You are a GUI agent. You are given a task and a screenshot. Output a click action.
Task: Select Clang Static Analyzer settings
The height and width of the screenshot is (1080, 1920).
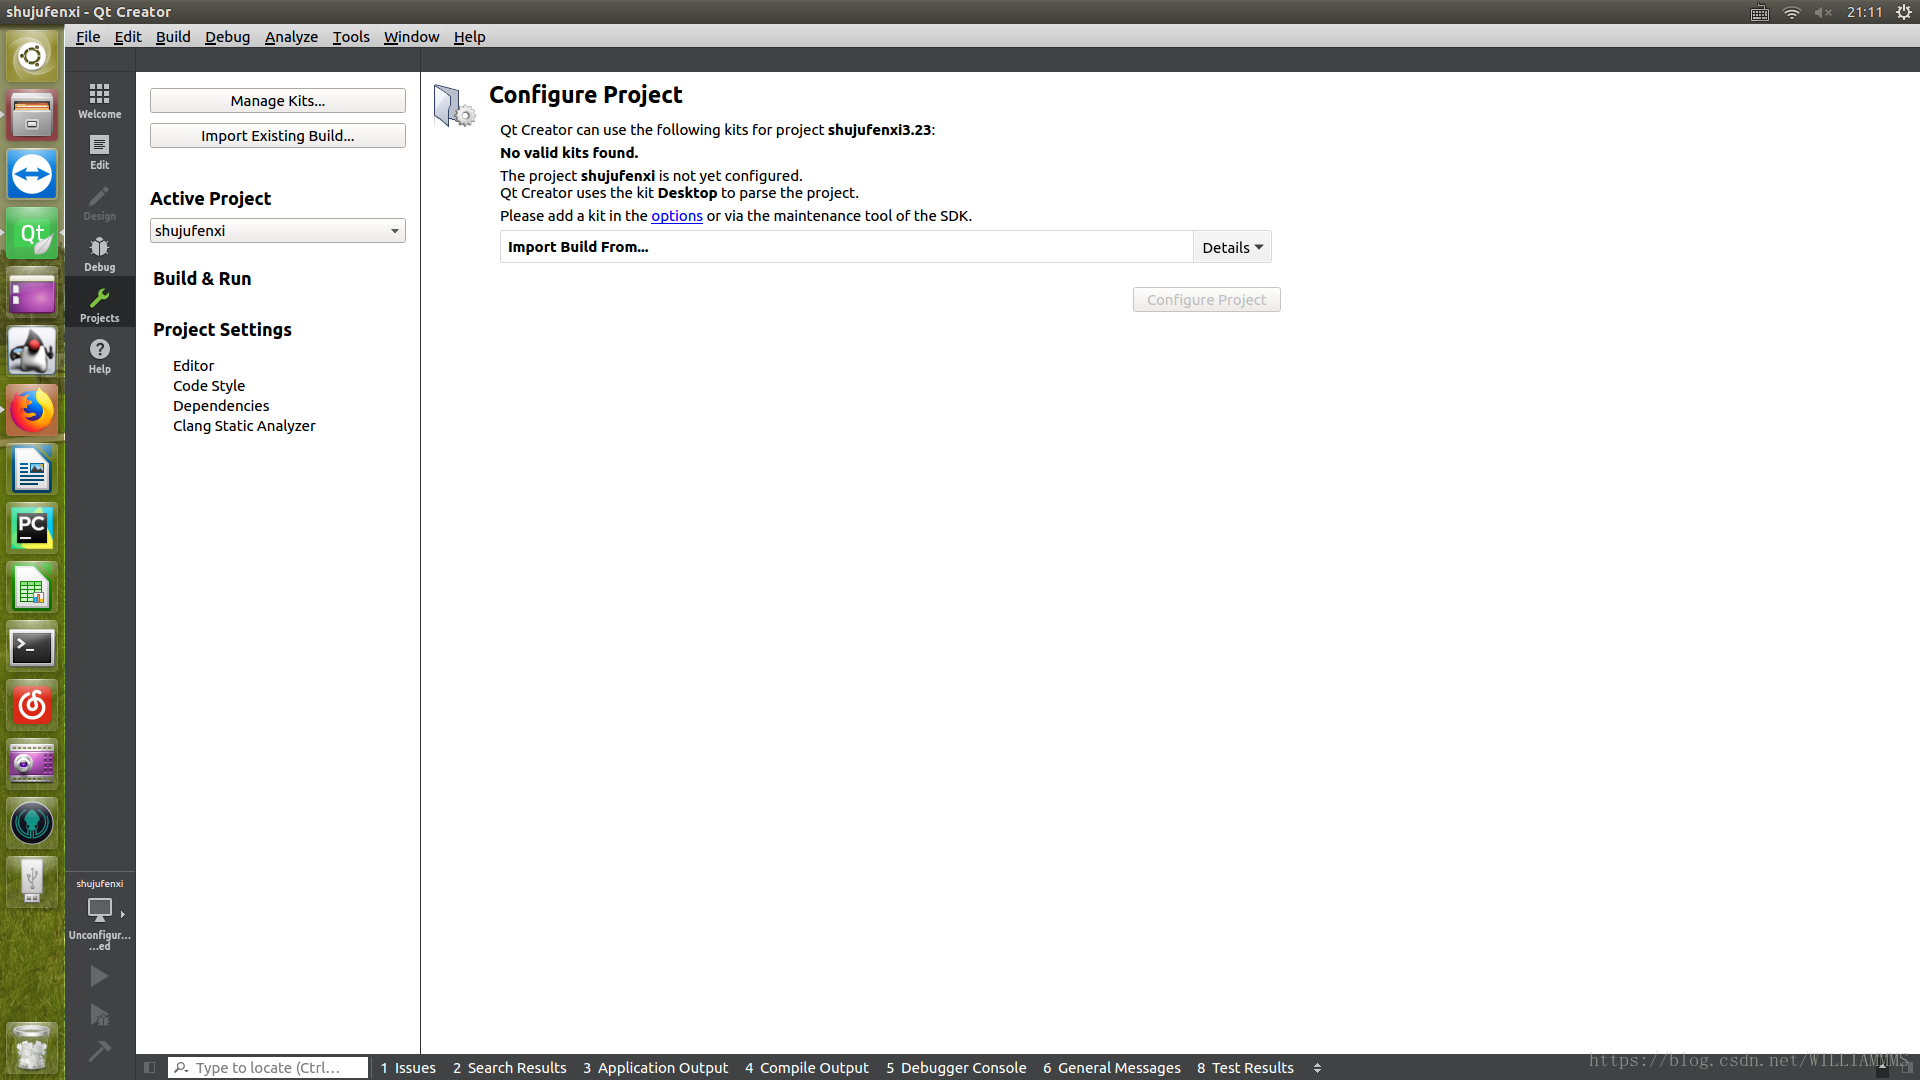click(244, 426)
